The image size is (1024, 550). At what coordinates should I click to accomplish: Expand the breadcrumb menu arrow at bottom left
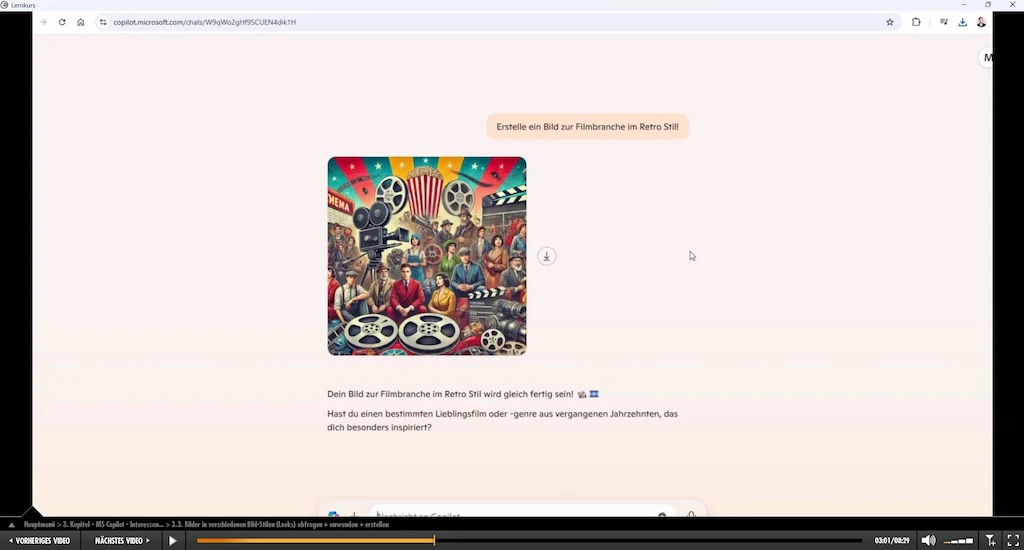point(11,524)
